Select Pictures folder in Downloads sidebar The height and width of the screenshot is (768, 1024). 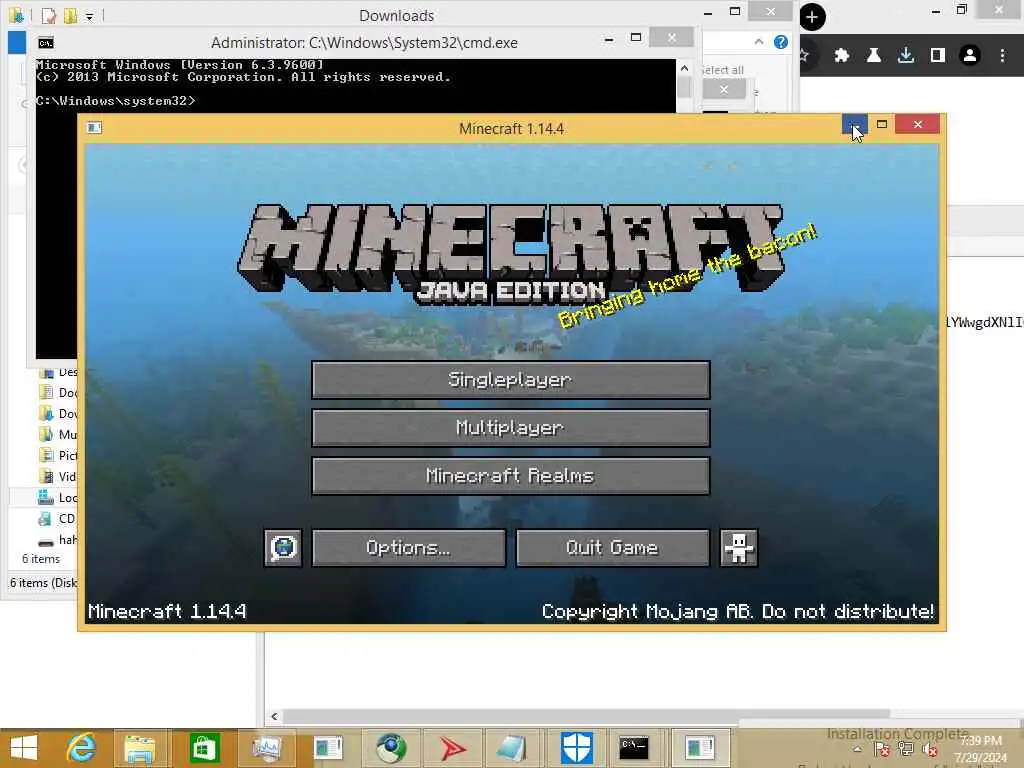click(x=58, y=455)
